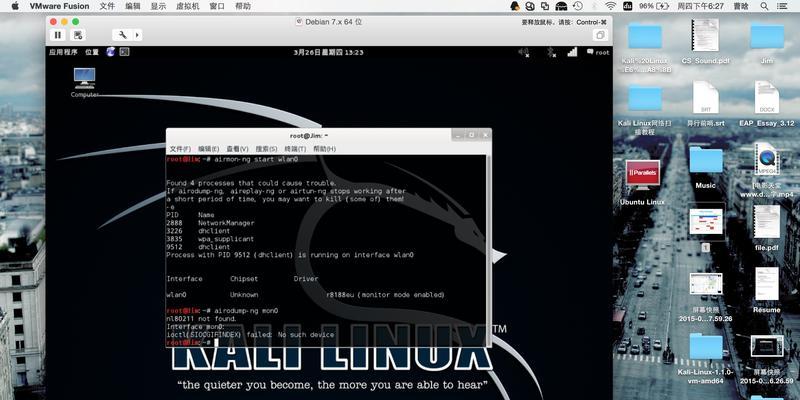Open the terminal 帮助(H) menu
Image resolution: width=800 pixels, height=400 pixels.
324,149
